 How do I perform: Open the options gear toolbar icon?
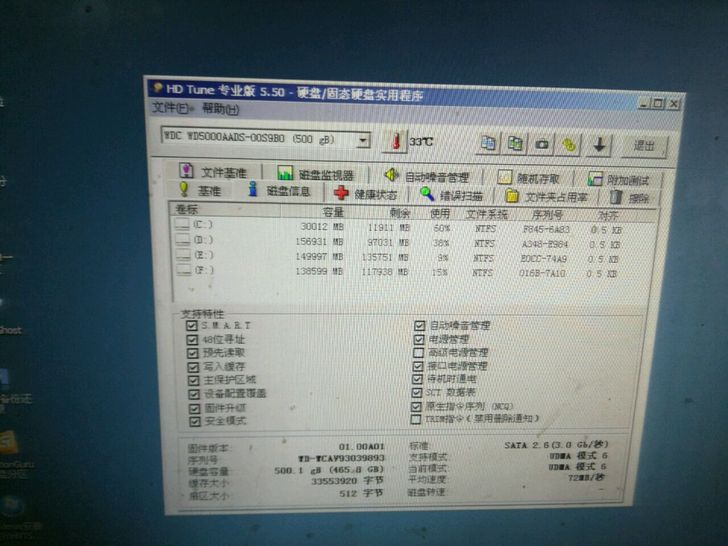coord(569,146)
